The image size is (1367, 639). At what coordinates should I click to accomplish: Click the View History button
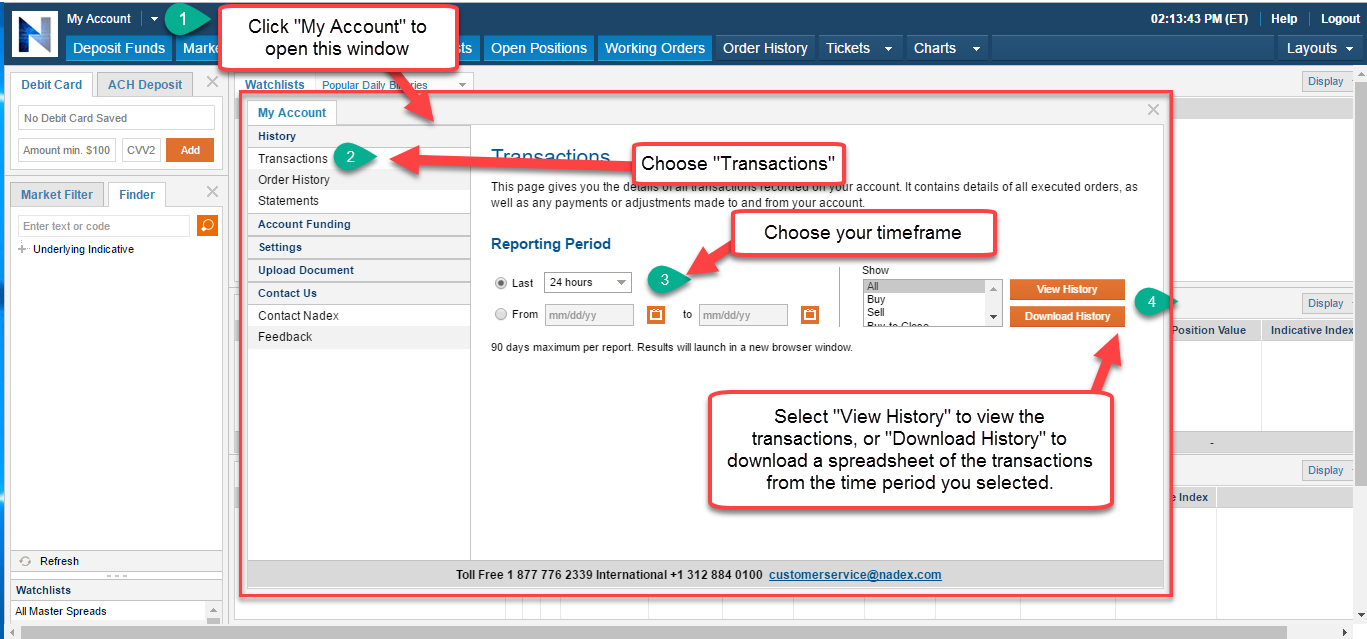click(1067, 289)
